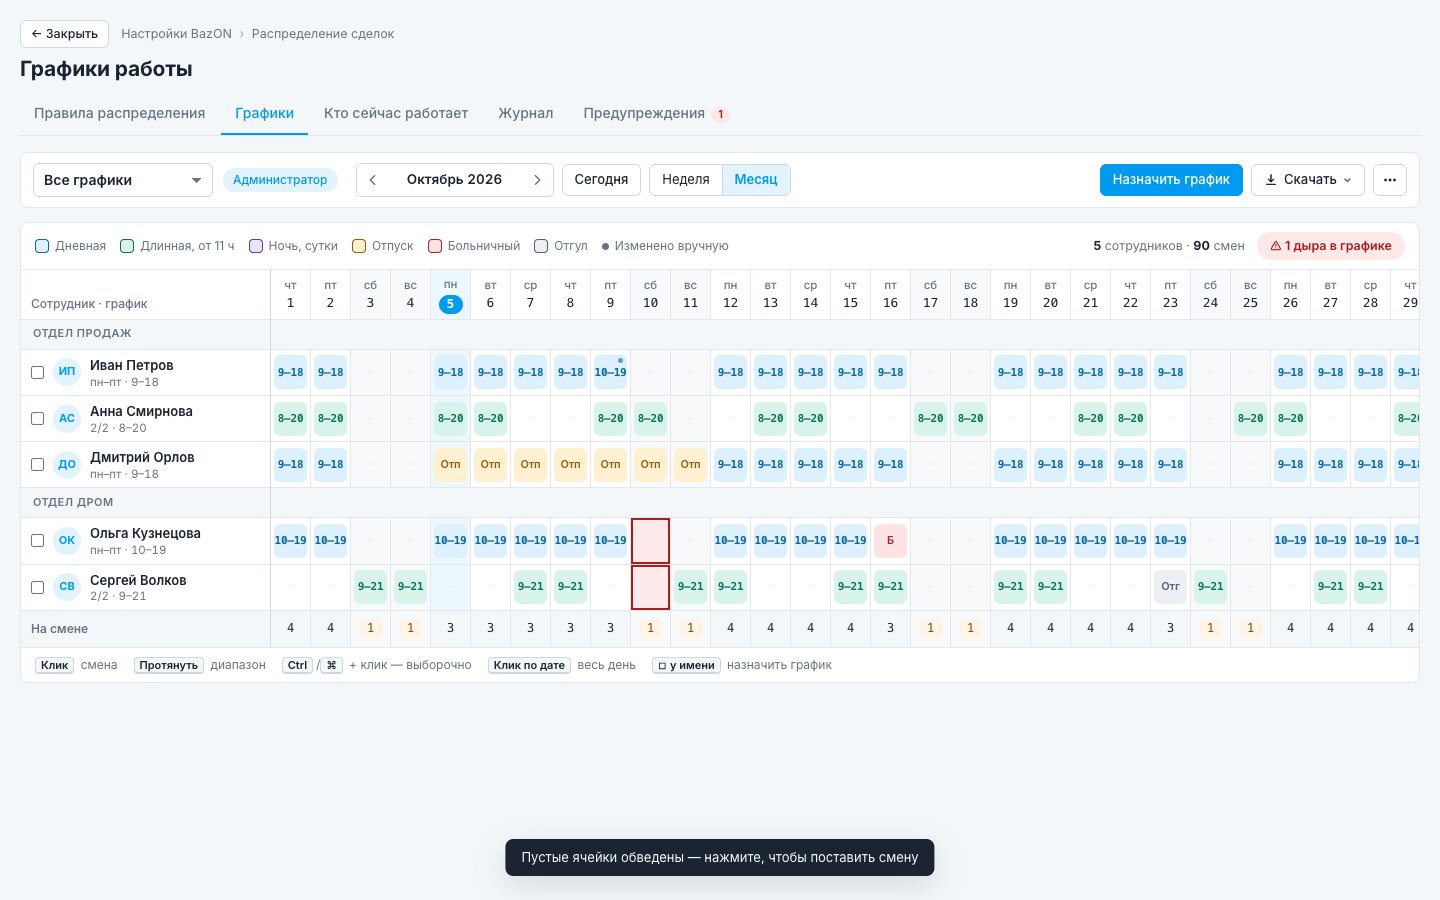Tick checkbox for Дмитрий Орлов
Image resolution: width=1440 pixels, height=900 pixels.
tap(37, 464)
